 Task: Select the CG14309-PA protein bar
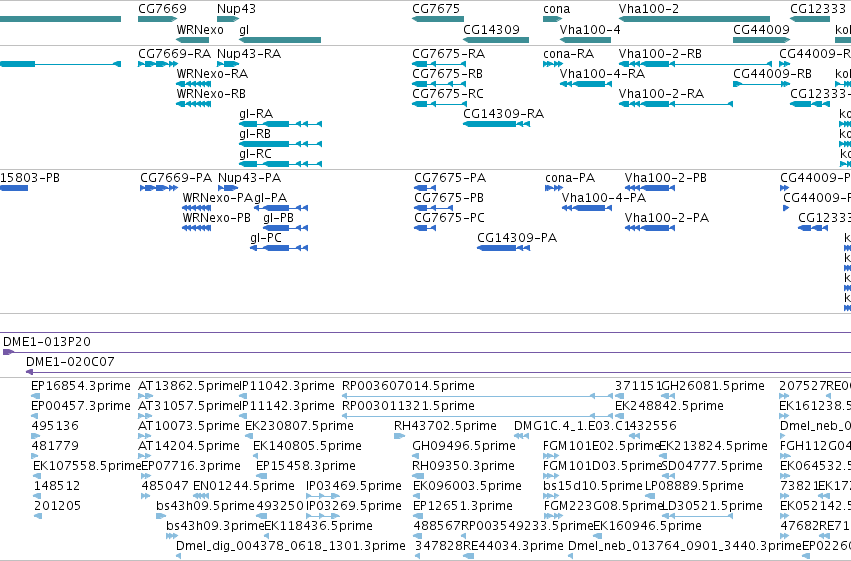point(503,248)
